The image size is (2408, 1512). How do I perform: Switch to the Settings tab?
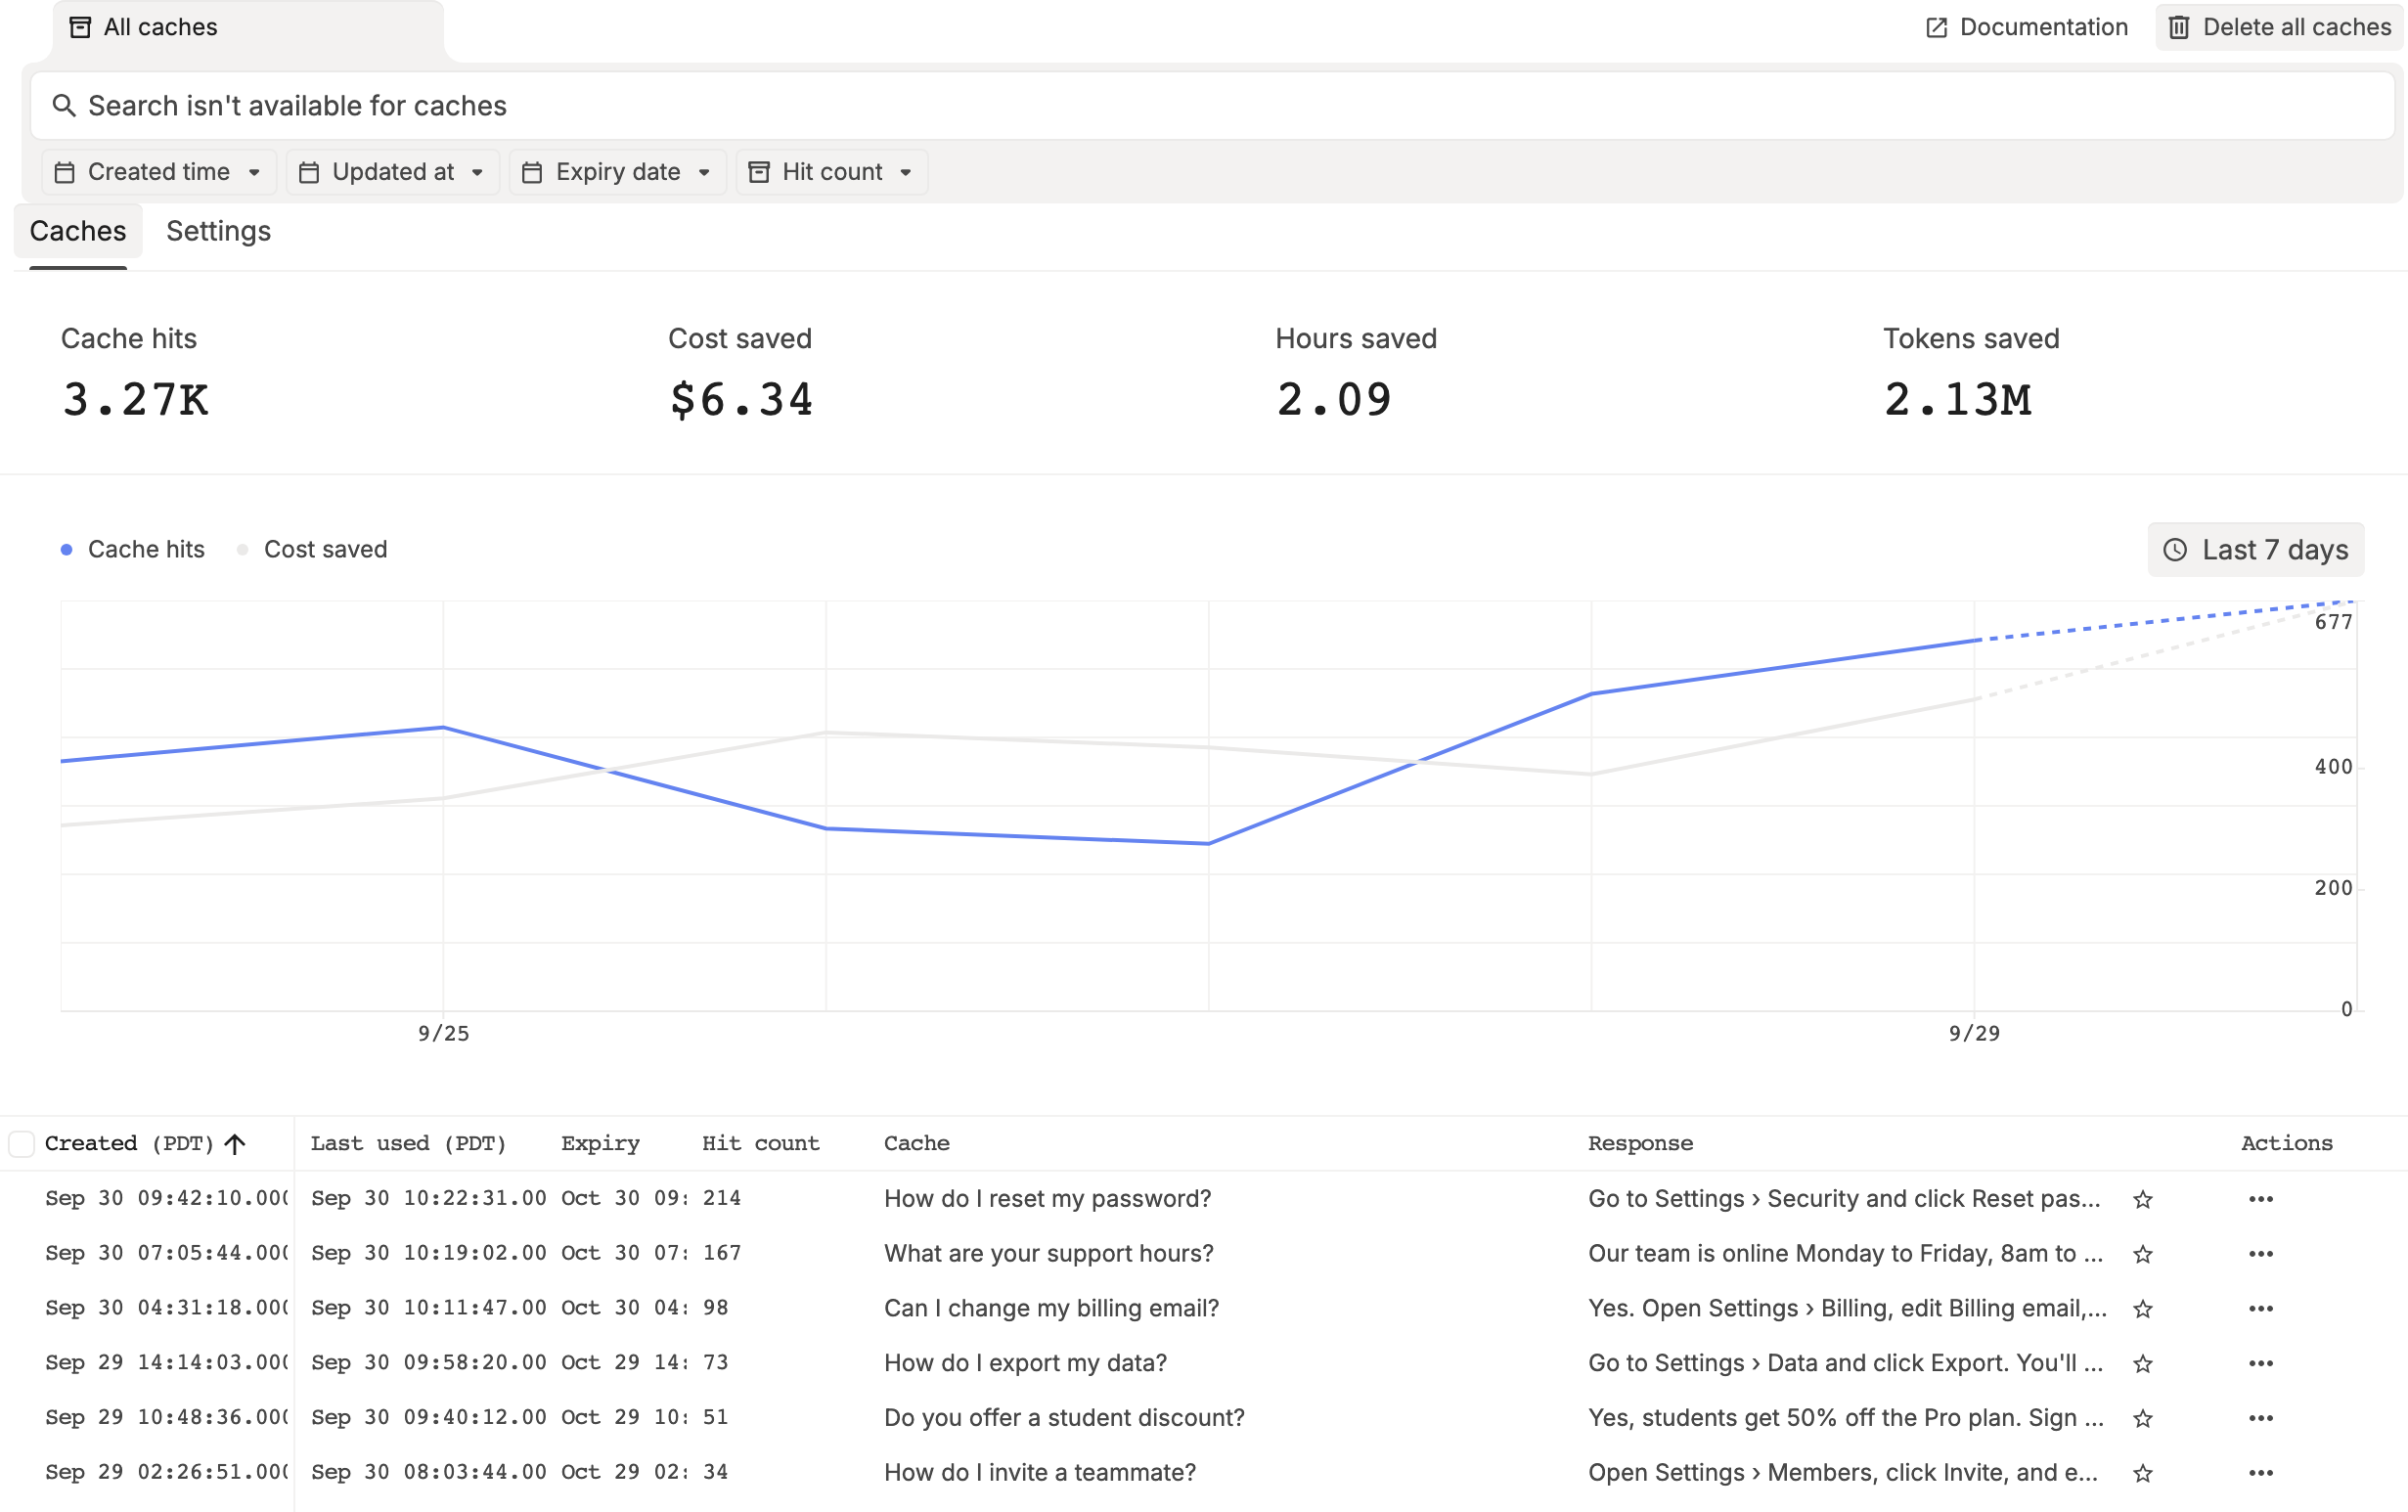pos(218,231)
